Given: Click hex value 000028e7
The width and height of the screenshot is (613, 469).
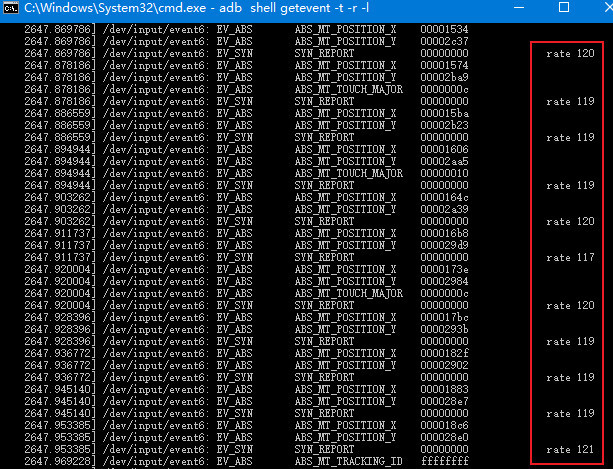Looking at the screenshot, I should click(445, 401).
